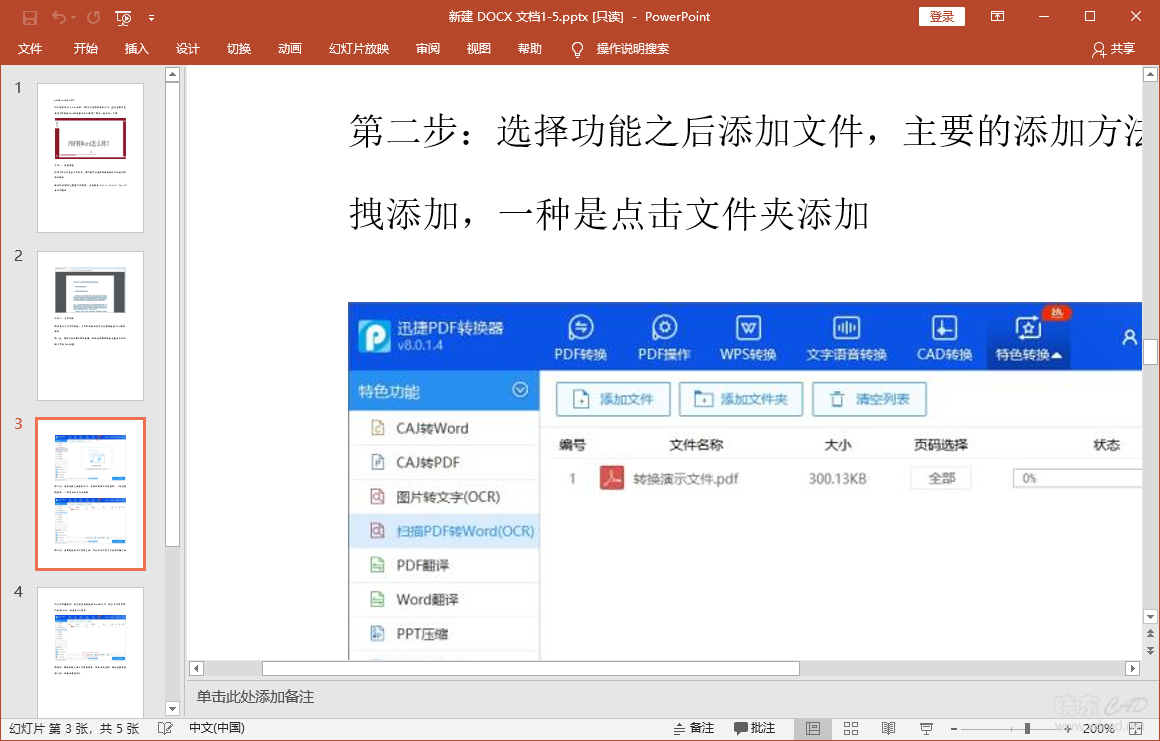Collapse the 特色功能 section chevron
The height and width of the screenshot is (741, 1160).
point(520,390)
